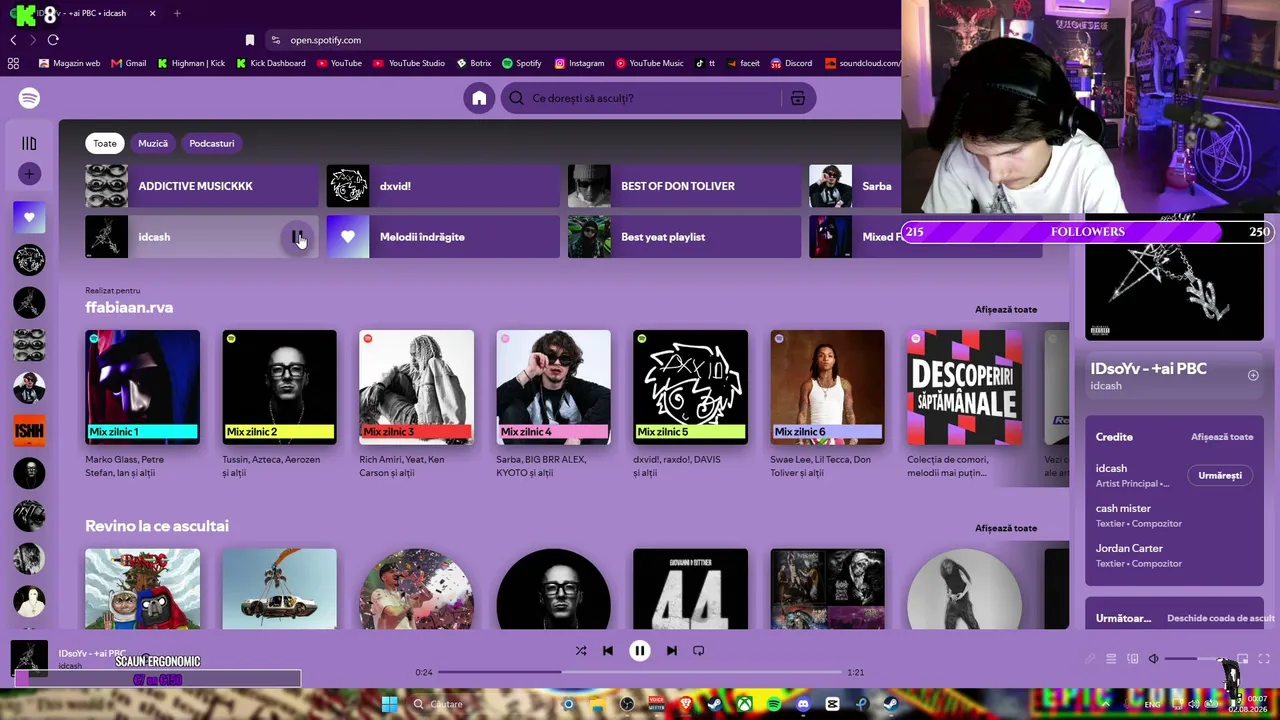Screen dimensions: 1280x720
Task: Open the Windows Start menu
Action: click(x=390, y=704)
